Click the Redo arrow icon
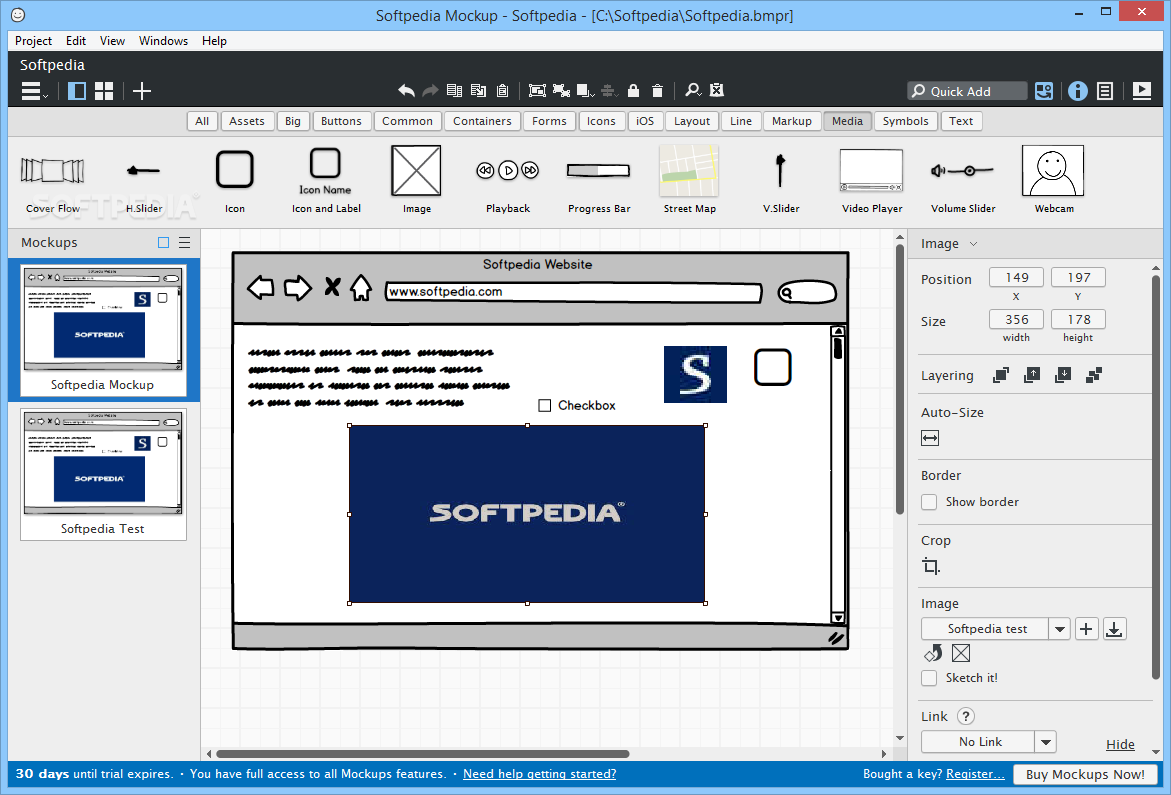 click(430, 90)
